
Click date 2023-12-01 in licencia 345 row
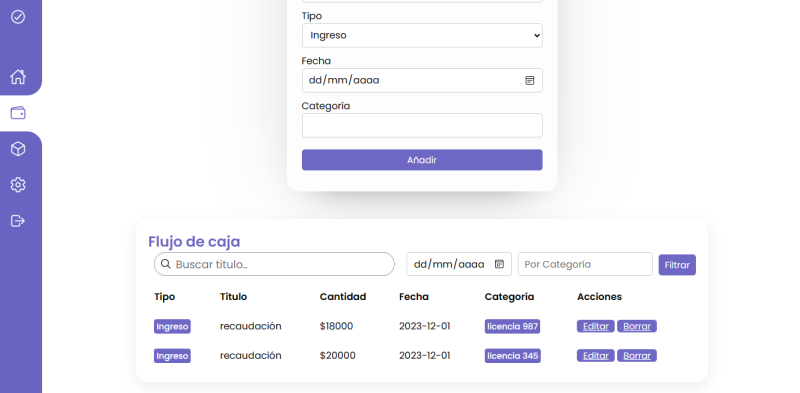click(x=424, y=356)
